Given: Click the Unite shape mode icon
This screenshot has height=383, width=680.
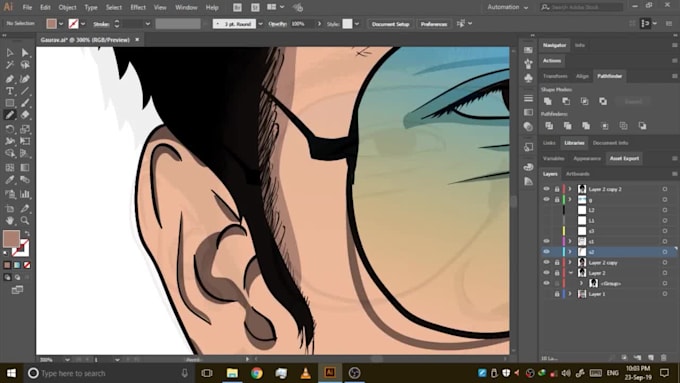Looking at the screenshot, I should [548, 101].
